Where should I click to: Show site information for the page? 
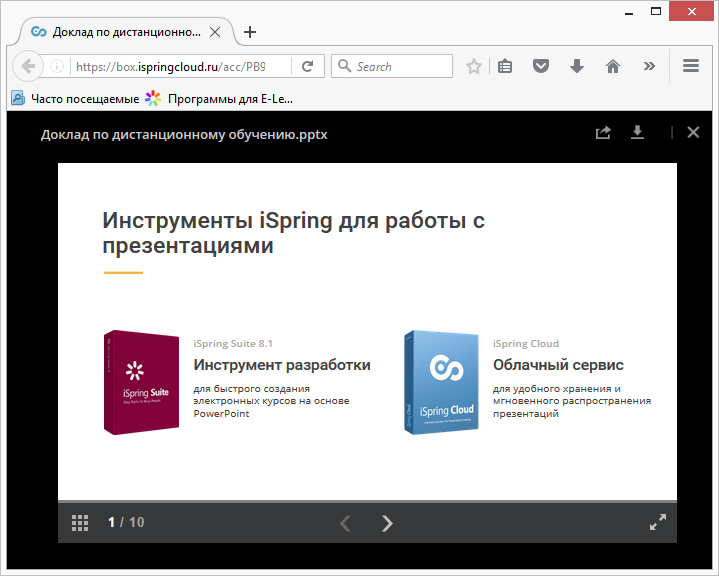pyautogui.click(x=56, y=66)
